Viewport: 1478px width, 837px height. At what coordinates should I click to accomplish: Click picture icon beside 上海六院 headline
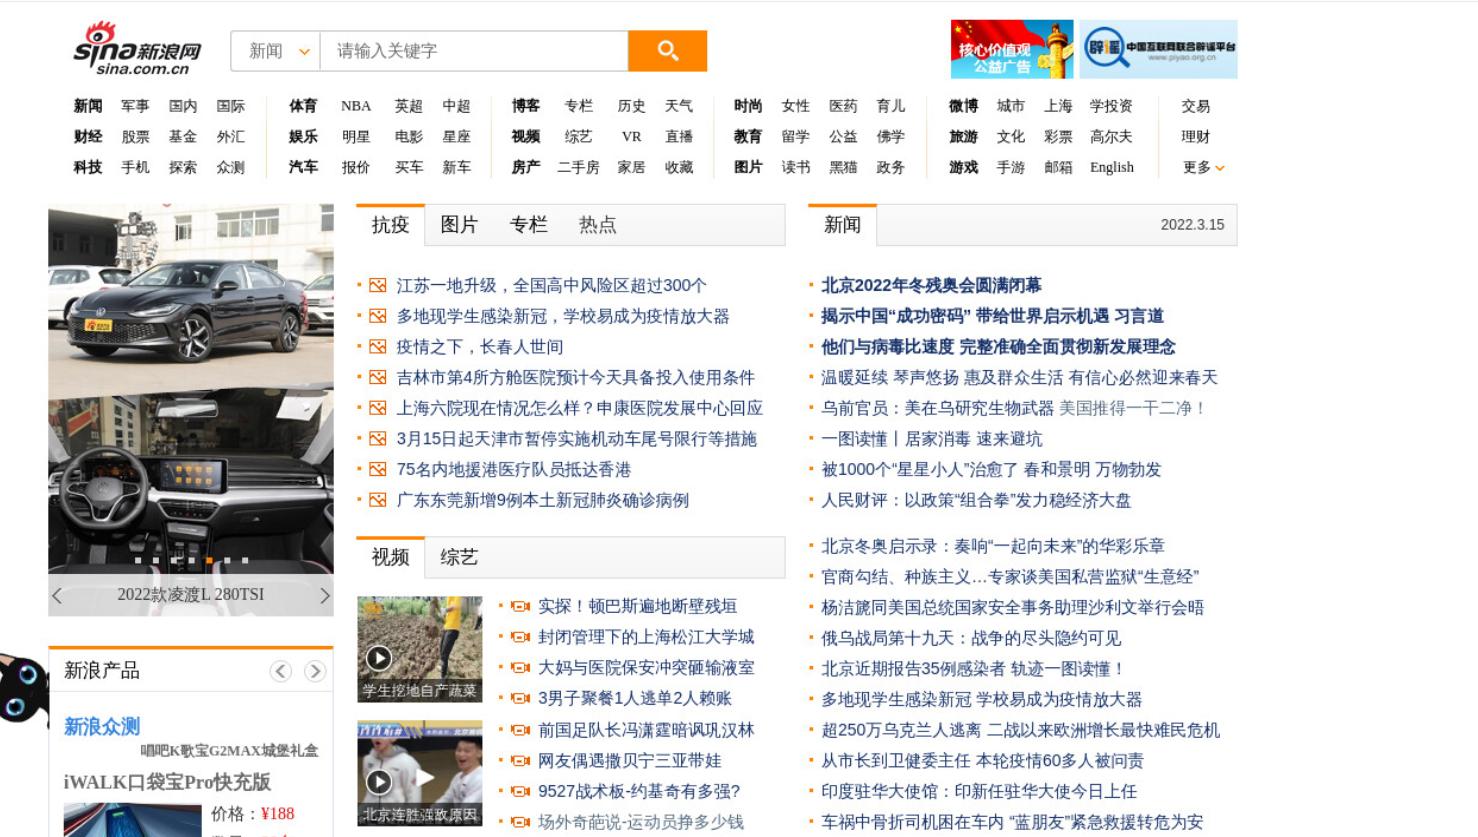(x=377, y=408)
